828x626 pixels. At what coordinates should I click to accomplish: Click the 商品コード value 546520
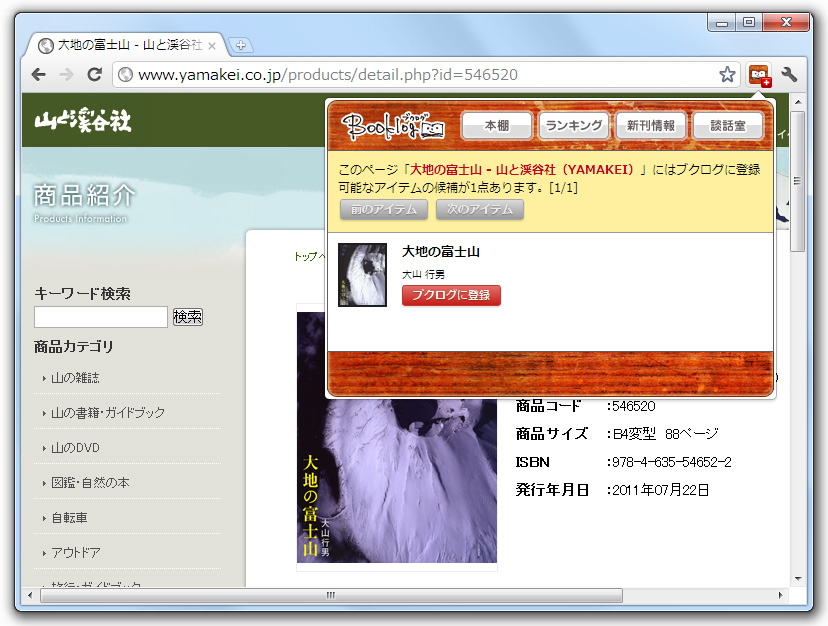[634, 406]
